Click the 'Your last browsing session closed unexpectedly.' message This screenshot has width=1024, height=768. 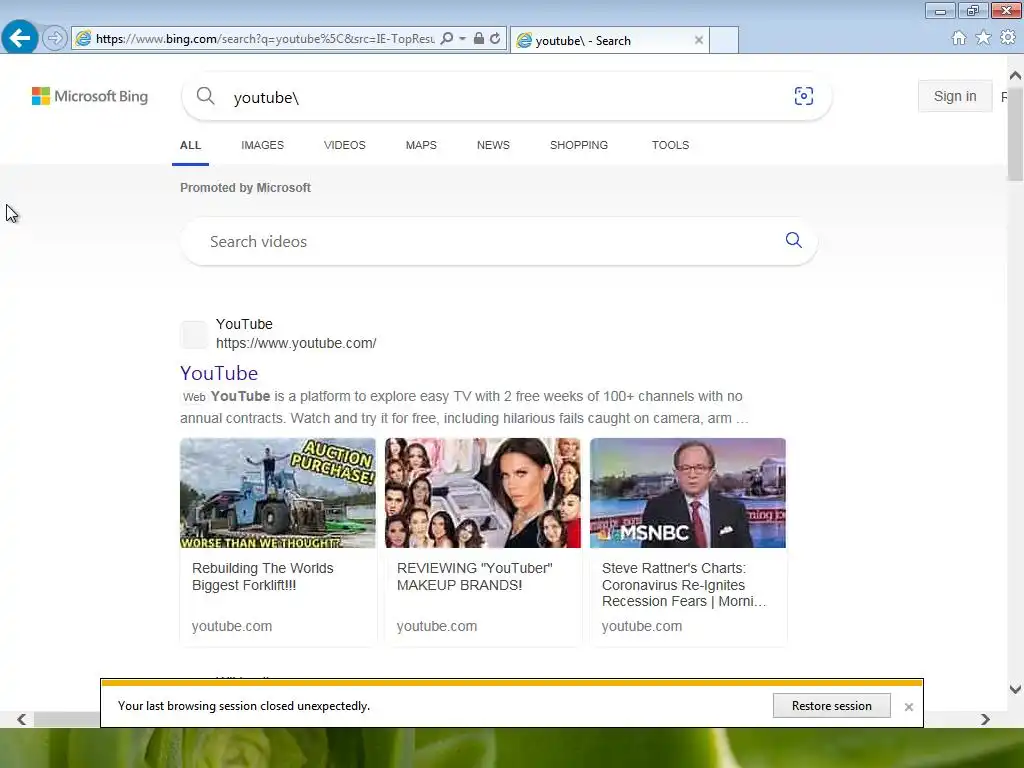(244, 706)
